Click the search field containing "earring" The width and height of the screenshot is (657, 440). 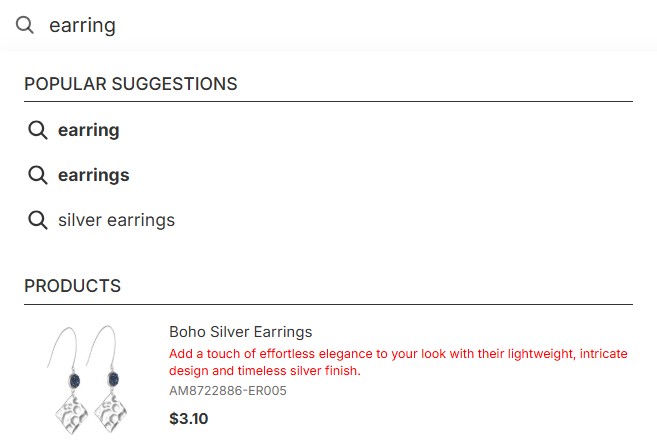[300, 25]
